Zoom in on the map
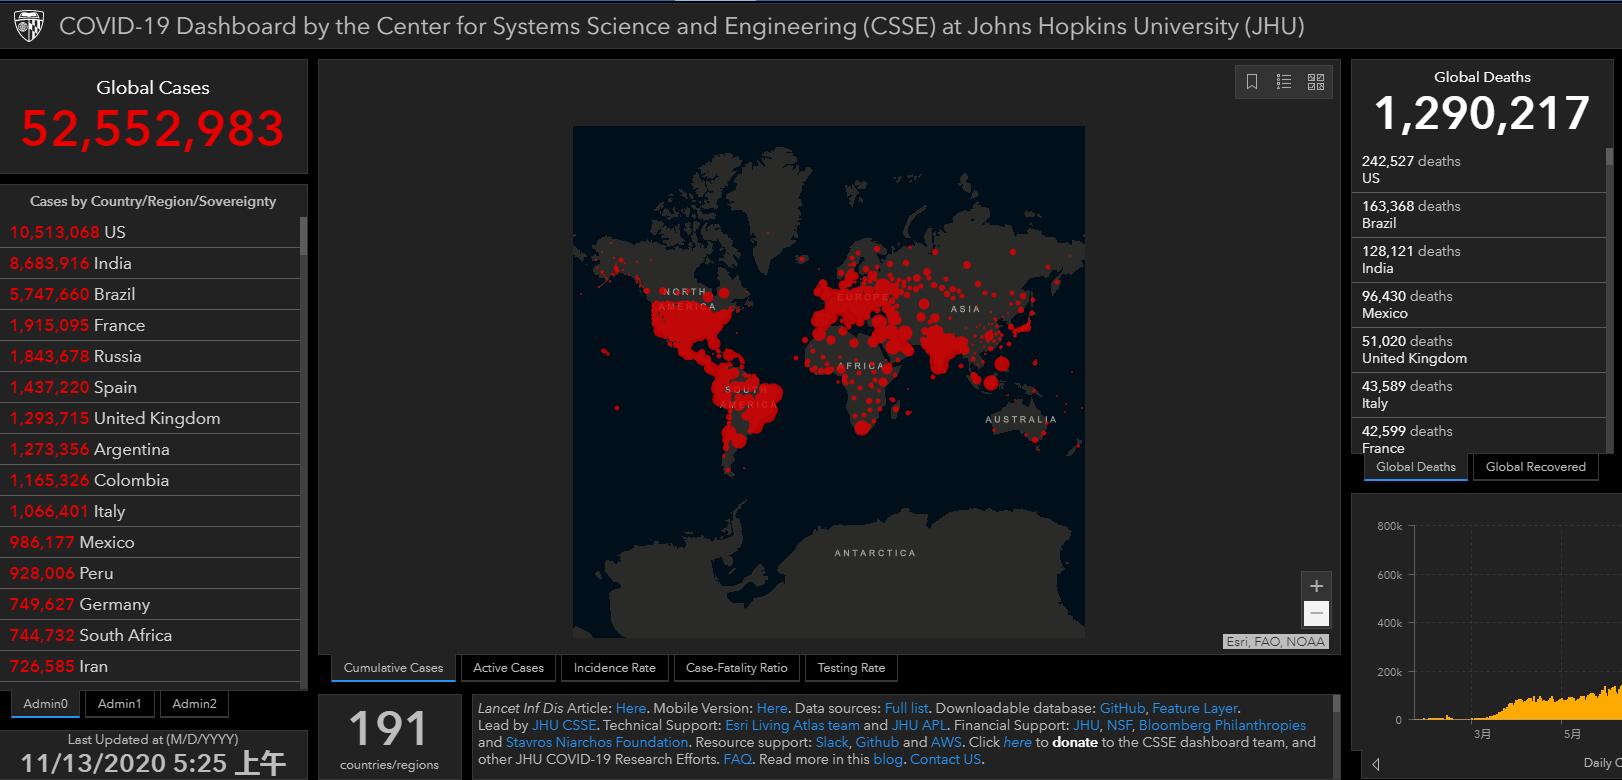Image resolution: width=1622 pixels, height=780 pixels. [x=1316, y=586]
